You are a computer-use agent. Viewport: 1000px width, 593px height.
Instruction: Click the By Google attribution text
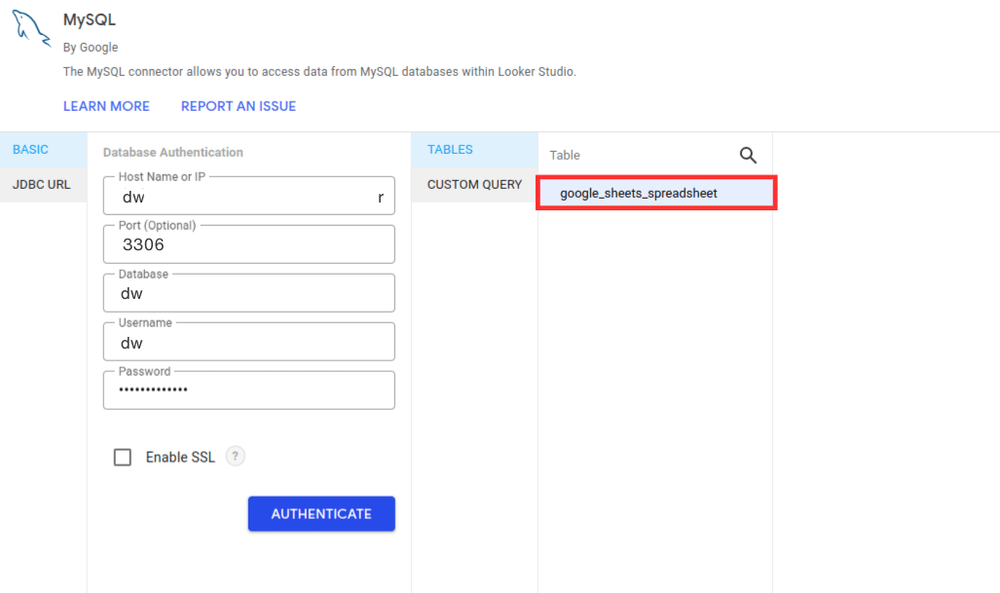(90, 47)
